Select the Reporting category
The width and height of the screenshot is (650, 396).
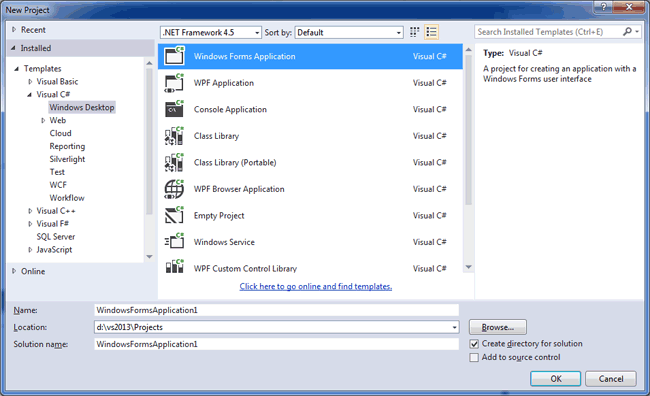click(x=67, y=146)
